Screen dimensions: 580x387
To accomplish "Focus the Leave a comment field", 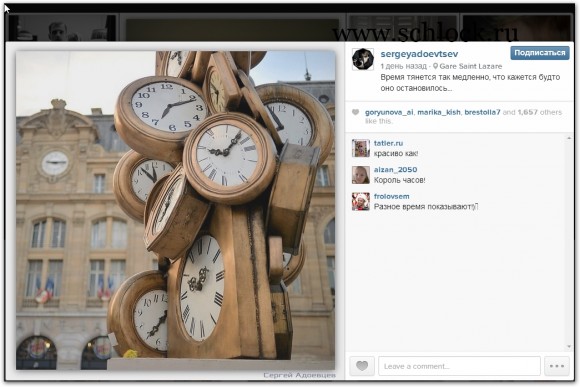I will click(x=459, y=366).
